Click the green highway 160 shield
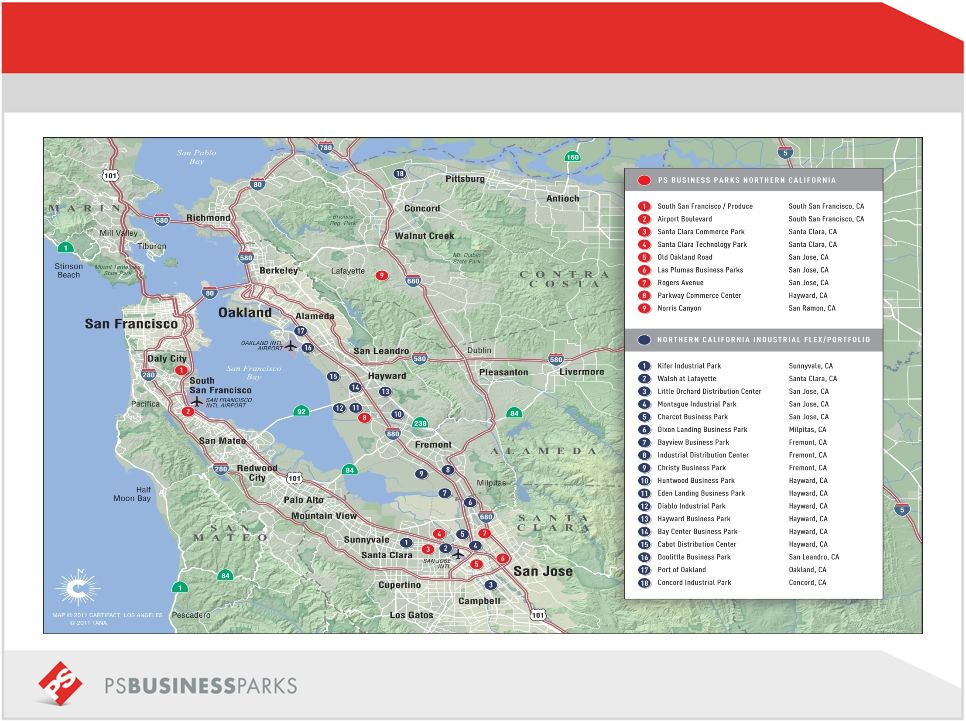This screenshot has height=721, width=966. (572, 157)
